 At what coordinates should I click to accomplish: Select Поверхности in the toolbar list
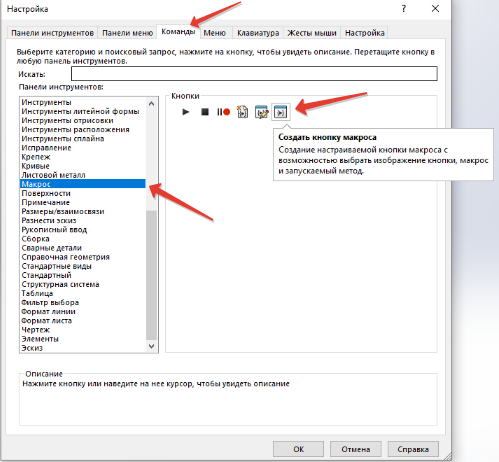click(46, 193)
